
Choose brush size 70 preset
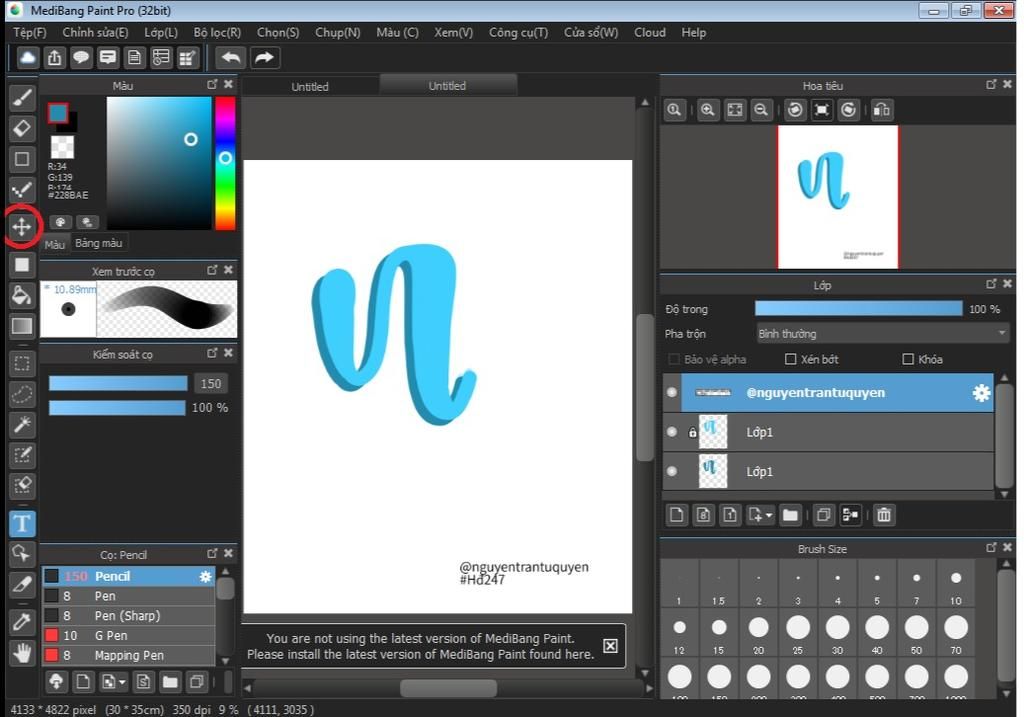(x=955, y=632)
